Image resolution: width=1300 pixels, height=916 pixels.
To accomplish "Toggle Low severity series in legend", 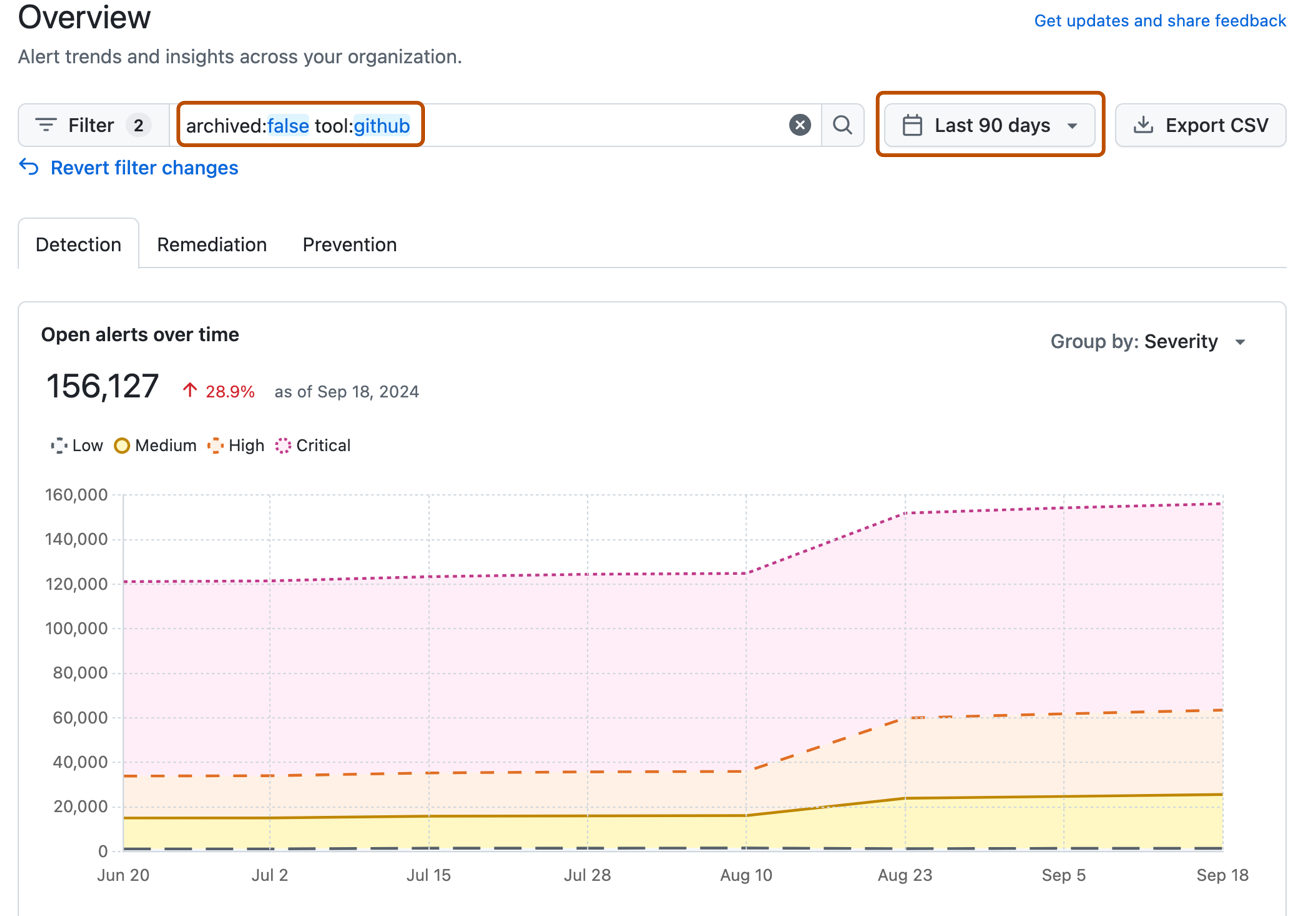I will point(77,446).
